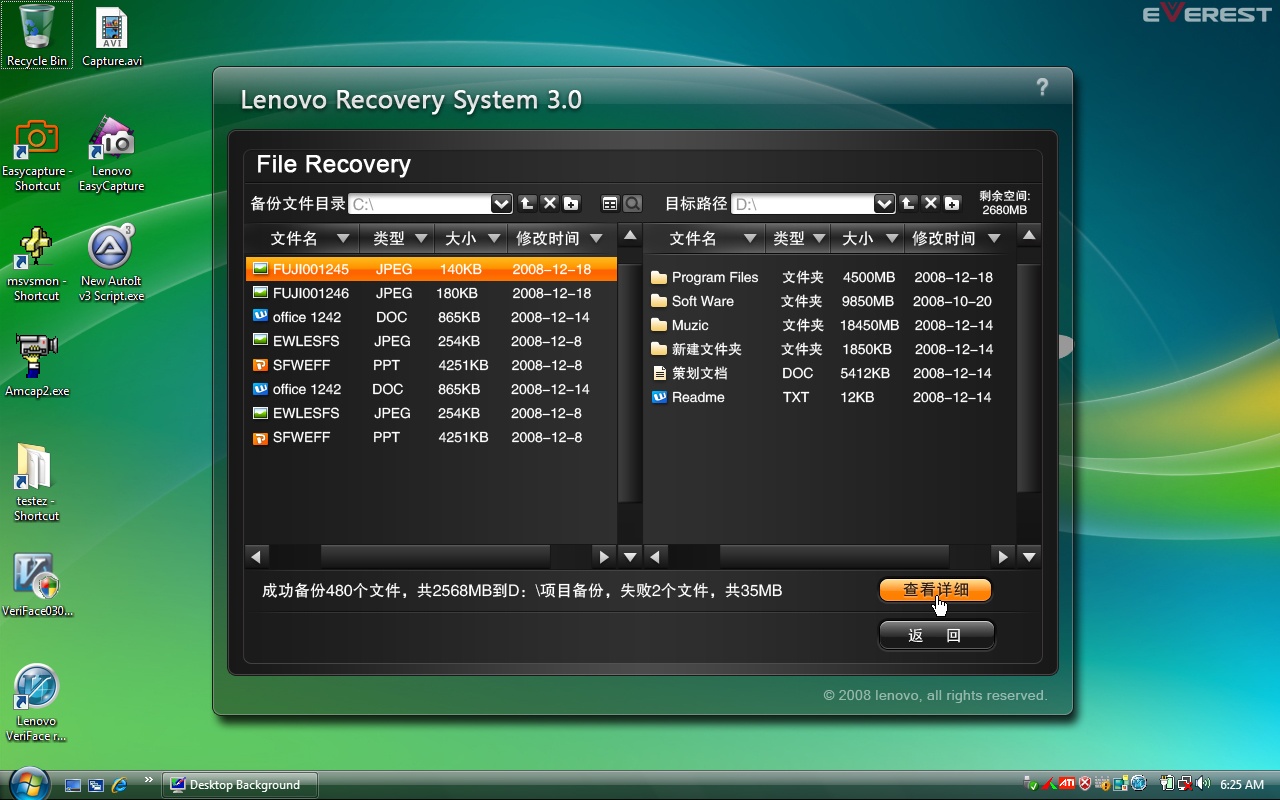Select FUJI001245 file row
This screenshot has height=800, width=1280.
pos(431,269)
